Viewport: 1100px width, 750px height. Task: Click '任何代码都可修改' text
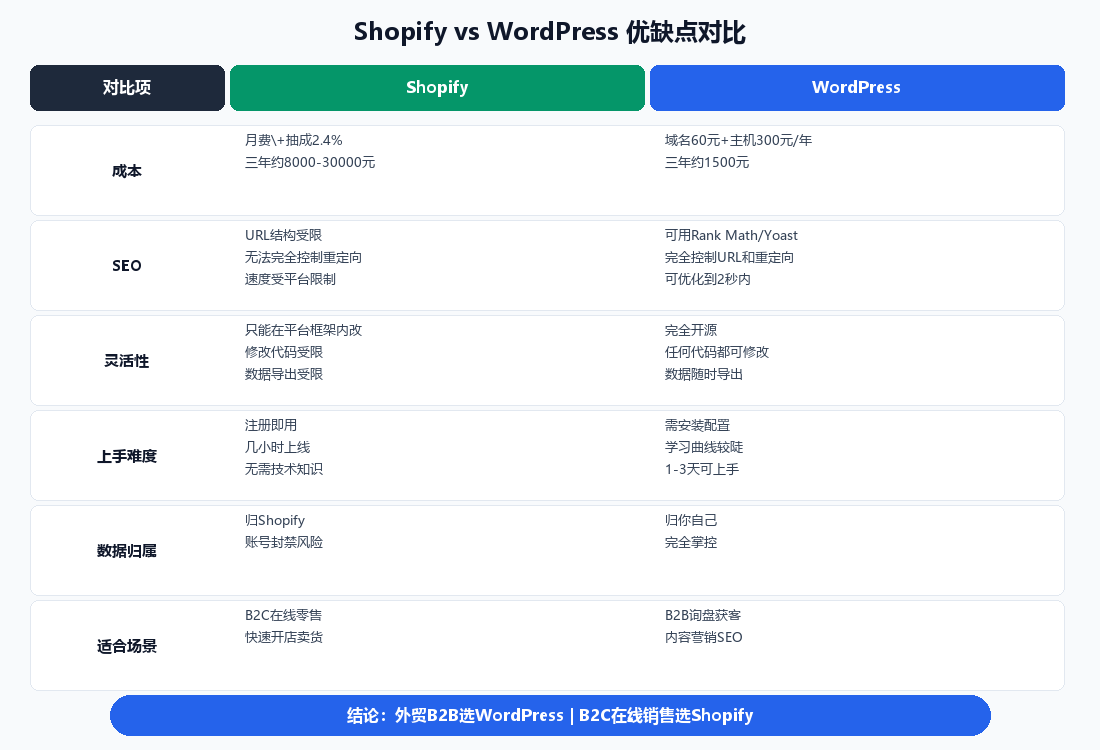tap(716, 352)
